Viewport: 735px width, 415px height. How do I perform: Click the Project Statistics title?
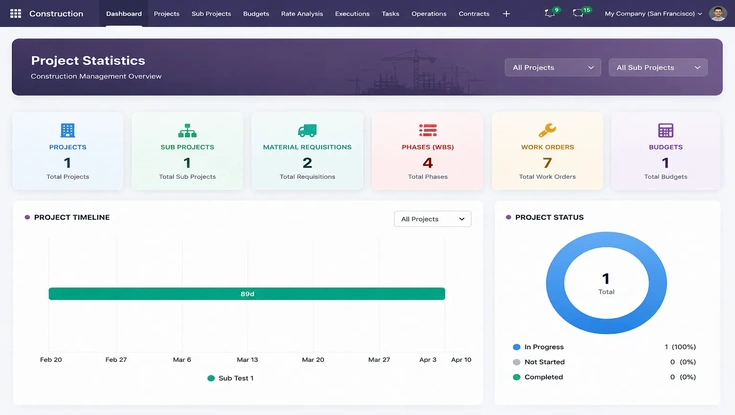[x=88, y=60]
